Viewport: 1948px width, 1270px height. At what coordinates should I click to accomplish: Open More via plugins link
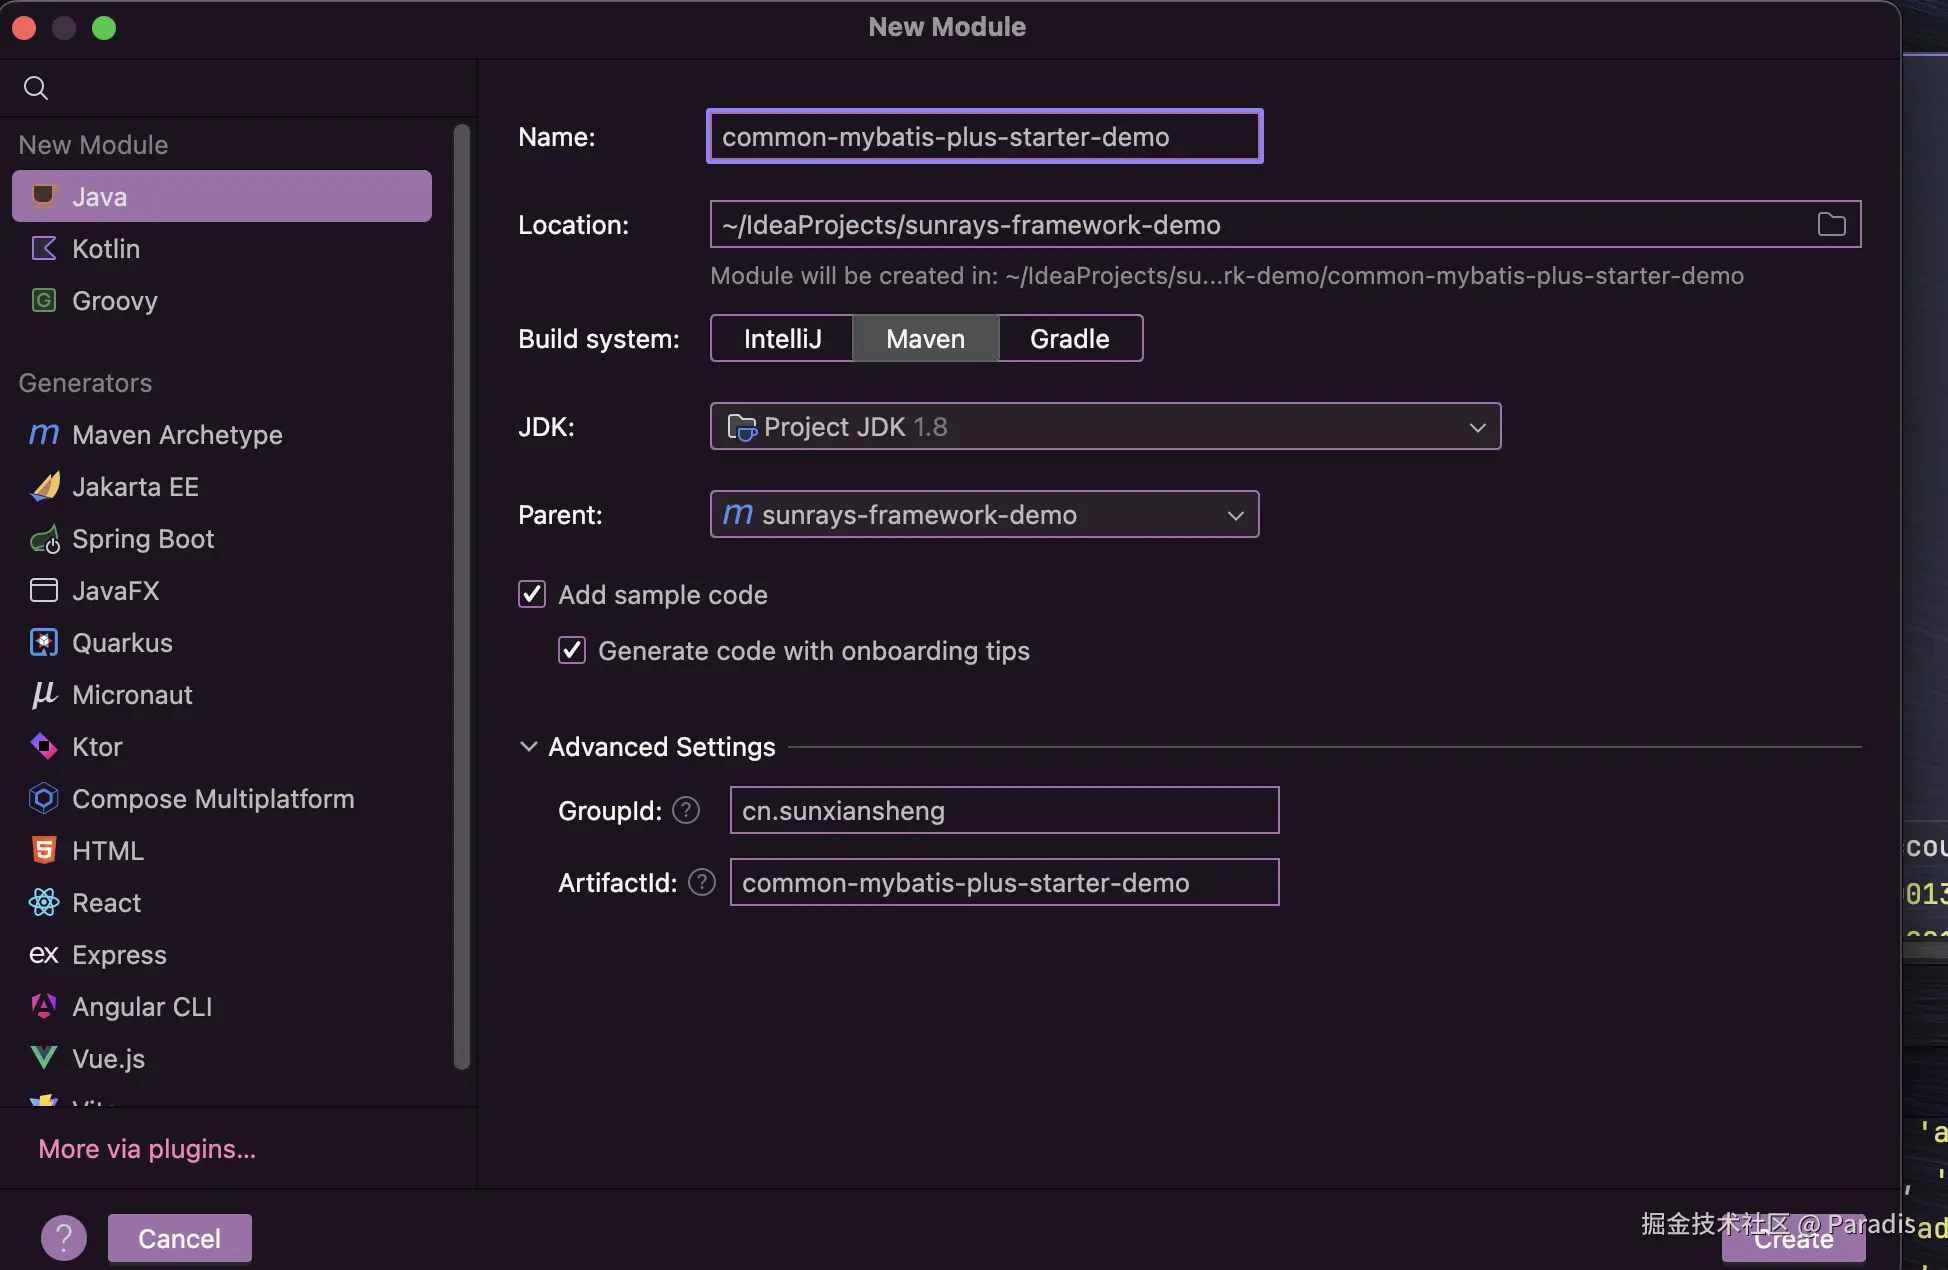pos(146,1149)
